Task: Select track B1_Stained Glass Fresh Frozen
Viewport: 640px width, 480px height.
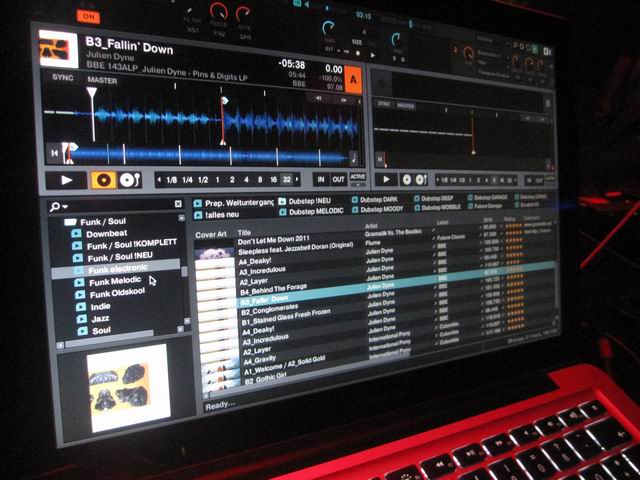Action: coord(286,318)
